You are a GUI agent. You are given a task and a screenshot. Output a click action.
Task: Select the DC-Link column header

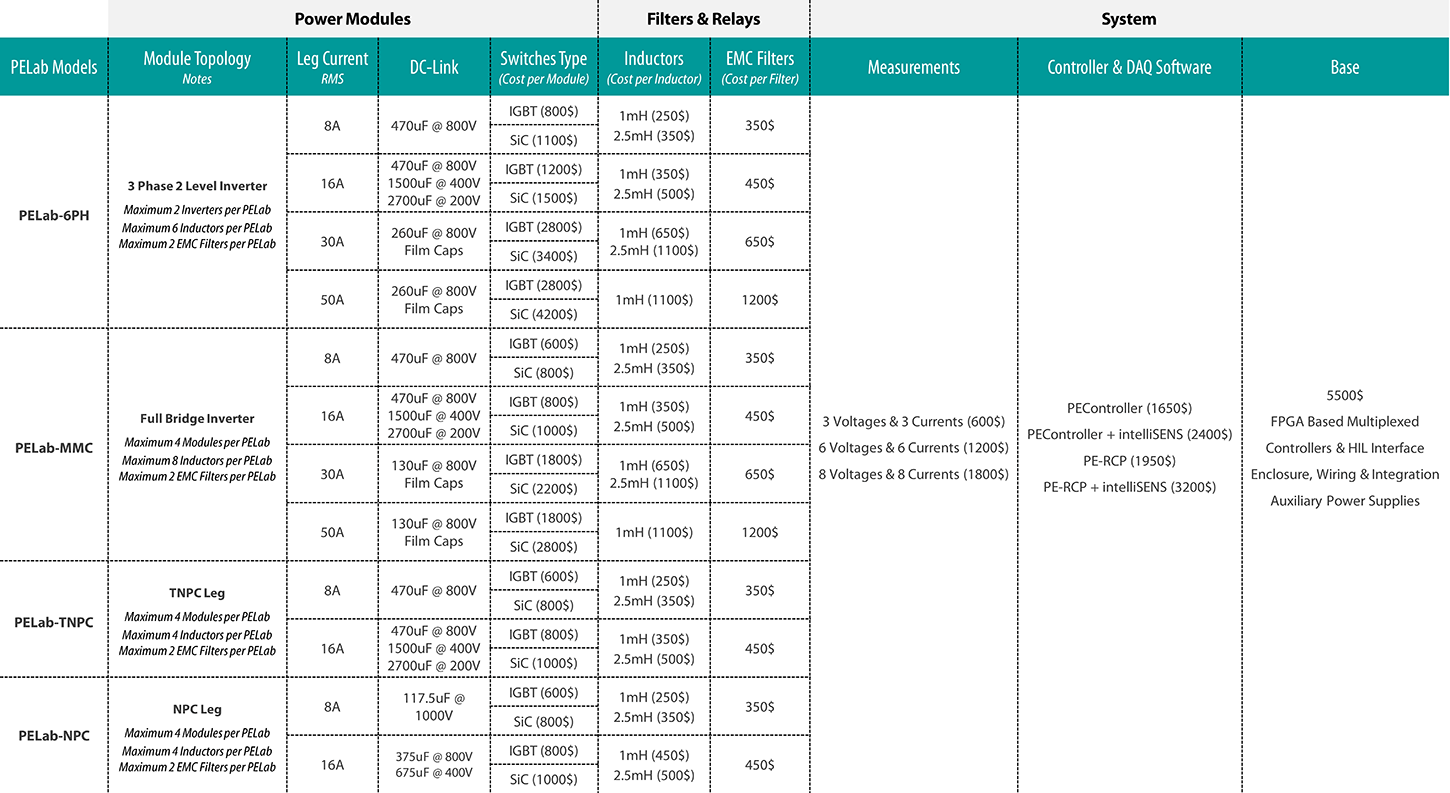(434, 67)
